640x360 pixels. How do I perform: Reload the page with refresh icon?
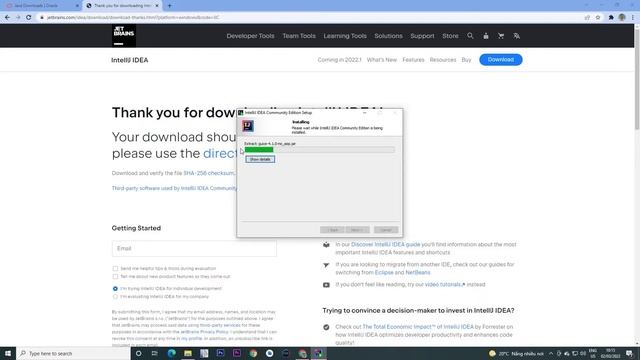click(x=29, y=18)
